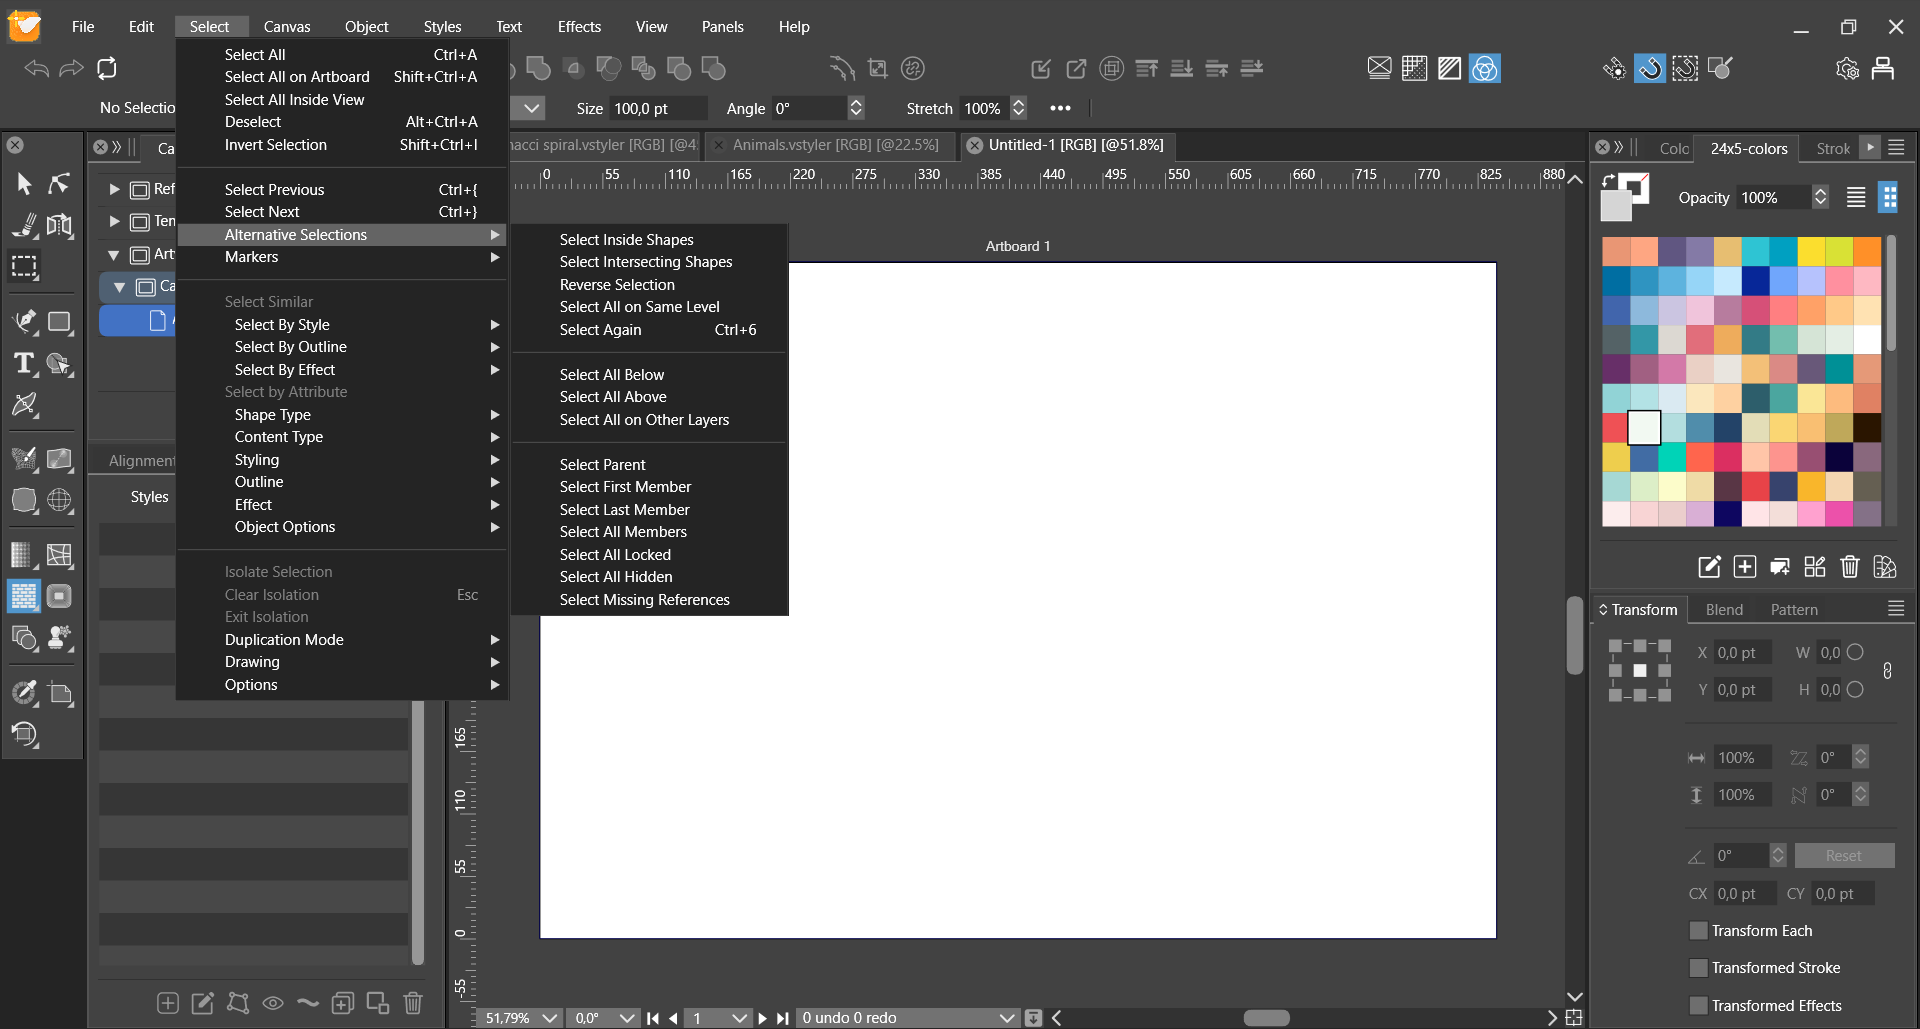Viewport: 1920px width, 1029px height.
Task: Enable the Transform Each checkbox
Action: pos(1698,931)
